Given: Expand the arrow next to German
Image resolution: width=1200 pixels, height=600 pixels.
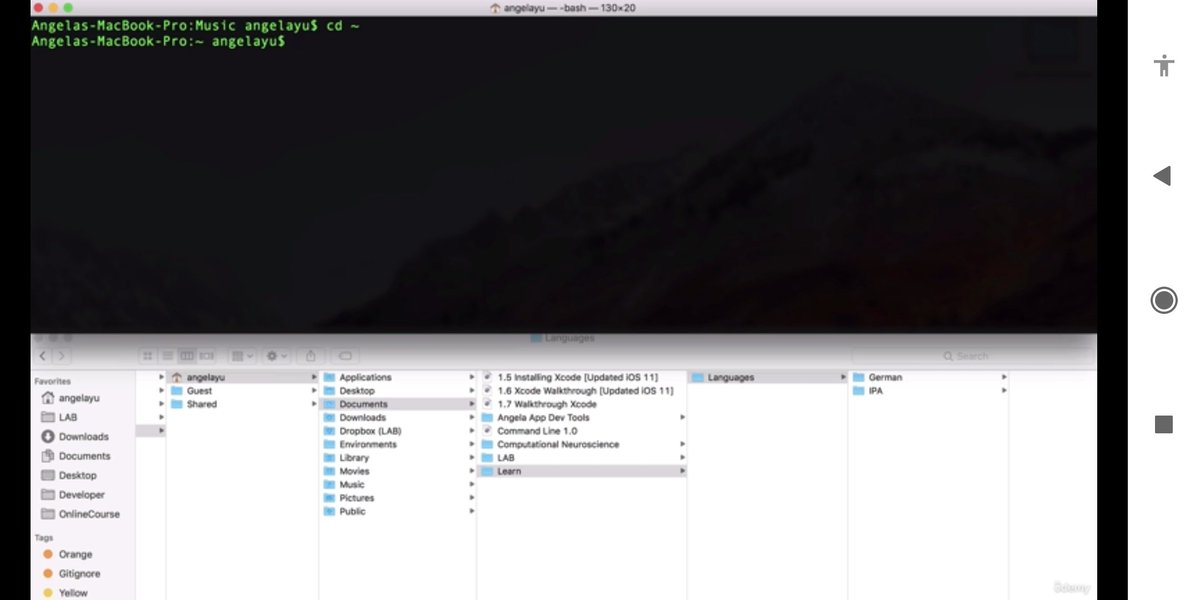Looking at the screenshot, I should [1003, 378].
